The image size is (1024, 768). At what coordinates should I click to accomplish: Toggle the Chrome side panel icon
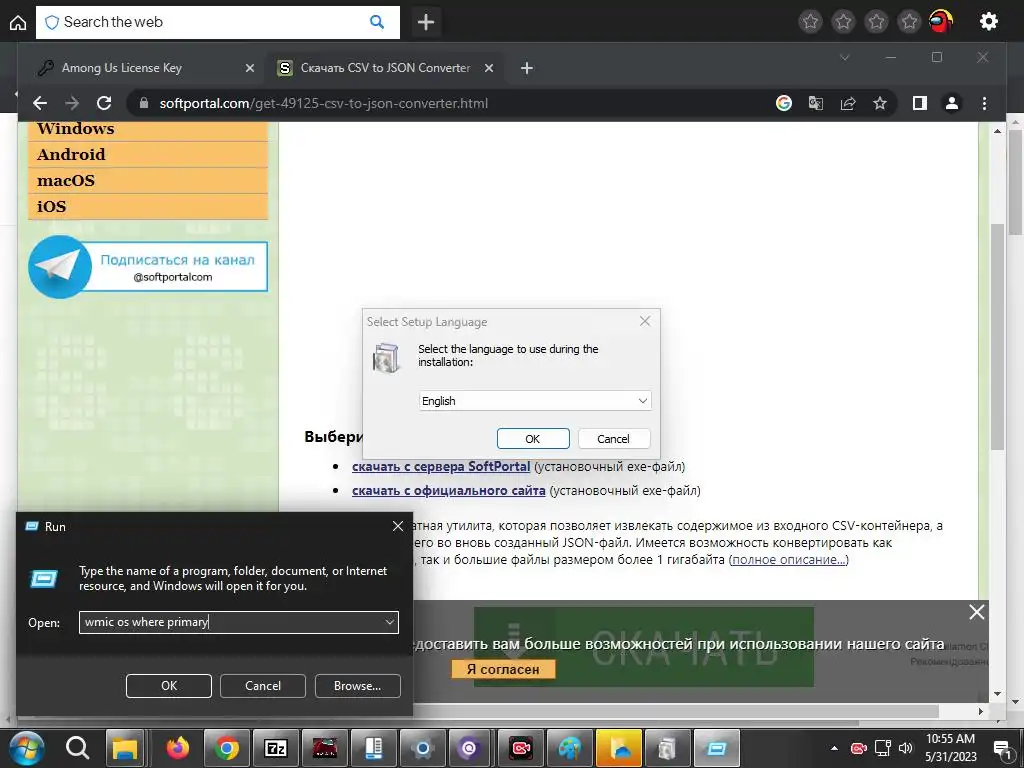(x=920, y=103)
